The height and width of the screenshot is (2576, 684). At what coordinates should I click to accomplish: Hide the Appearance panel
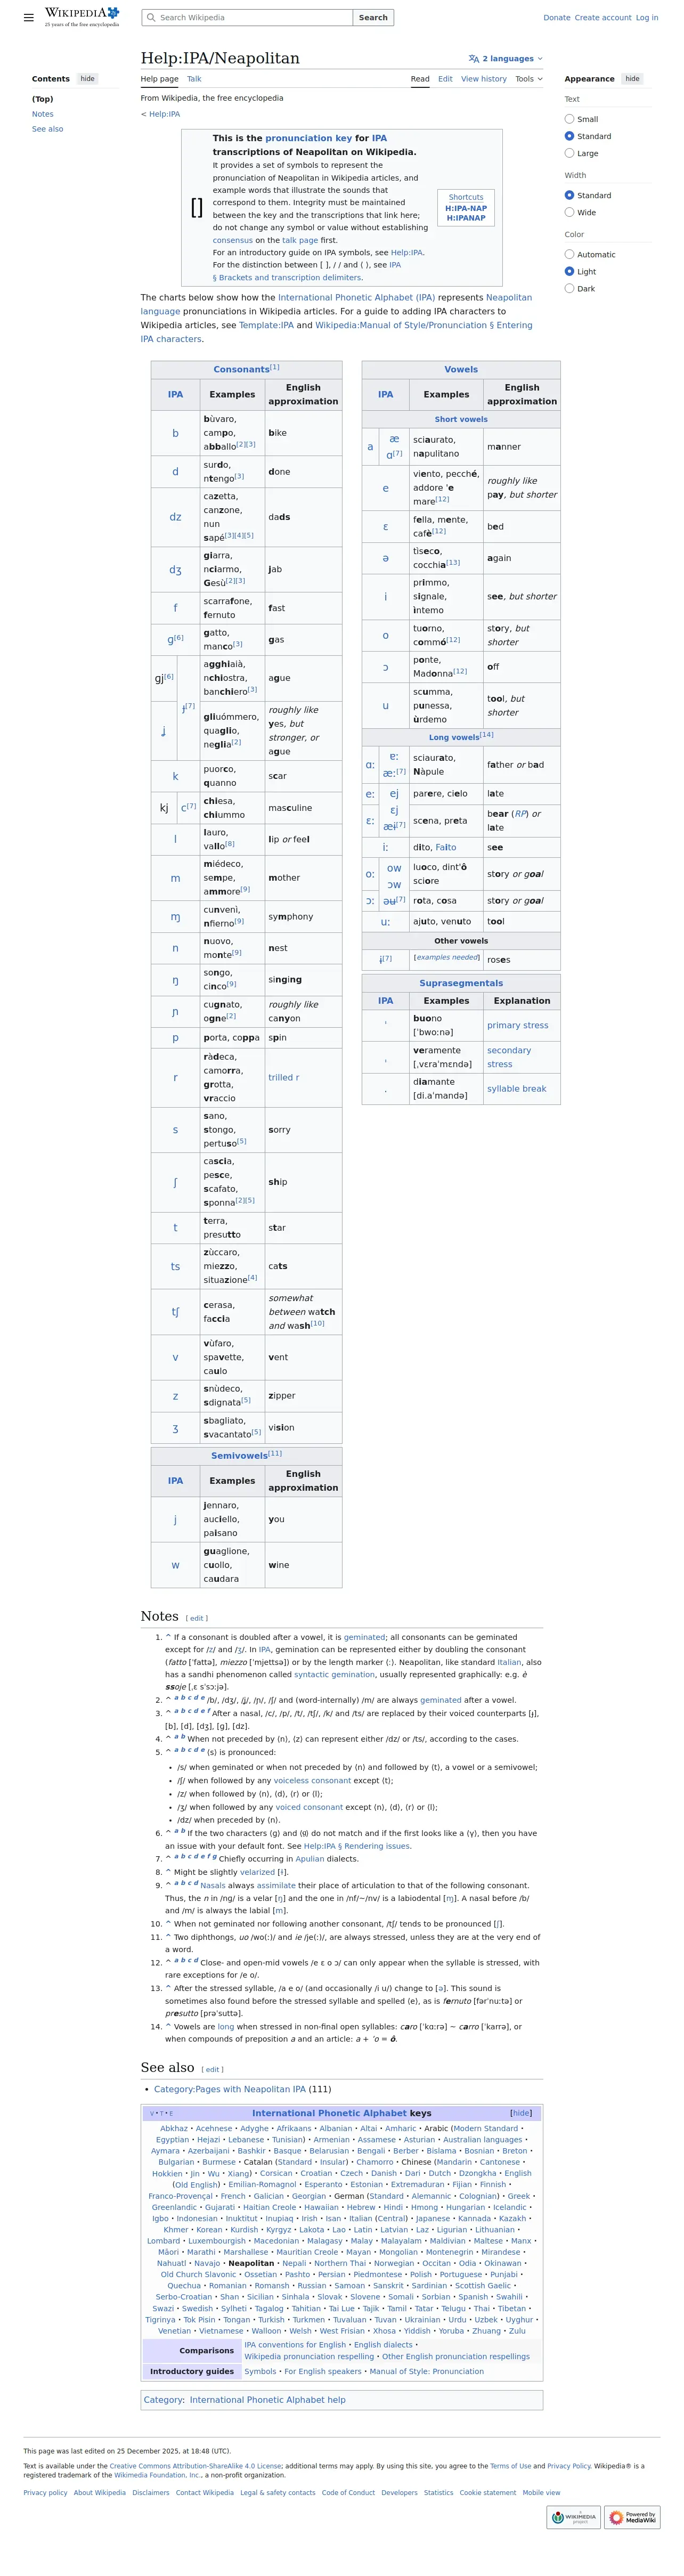(x=632, y=79)
